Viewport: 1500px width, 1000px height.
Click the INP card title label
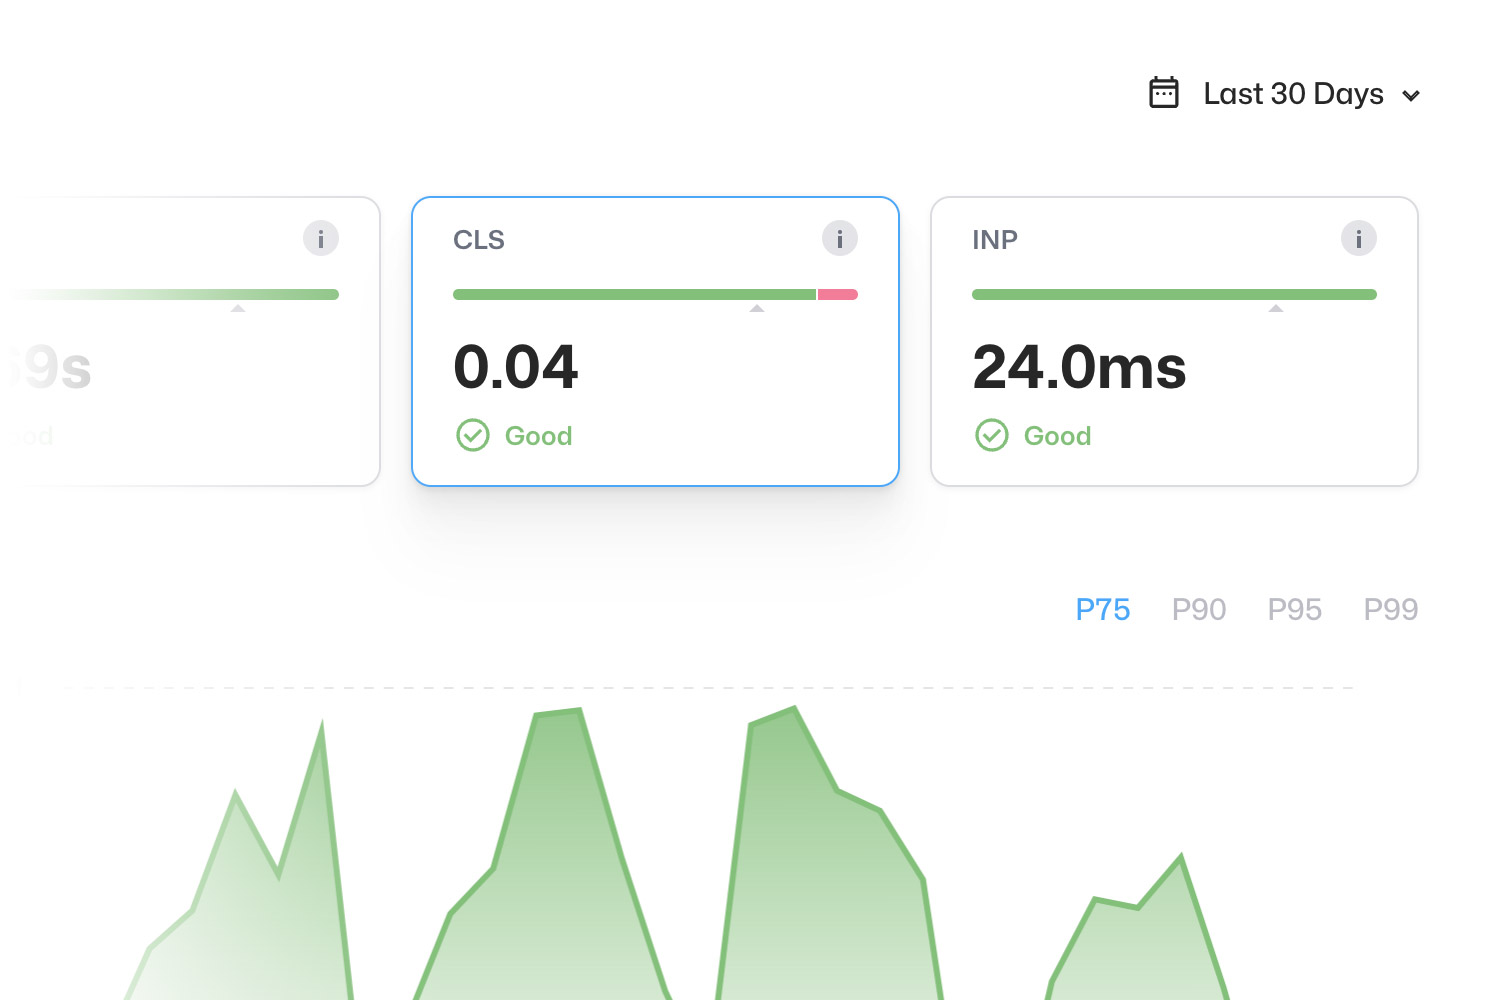[995, 240]
